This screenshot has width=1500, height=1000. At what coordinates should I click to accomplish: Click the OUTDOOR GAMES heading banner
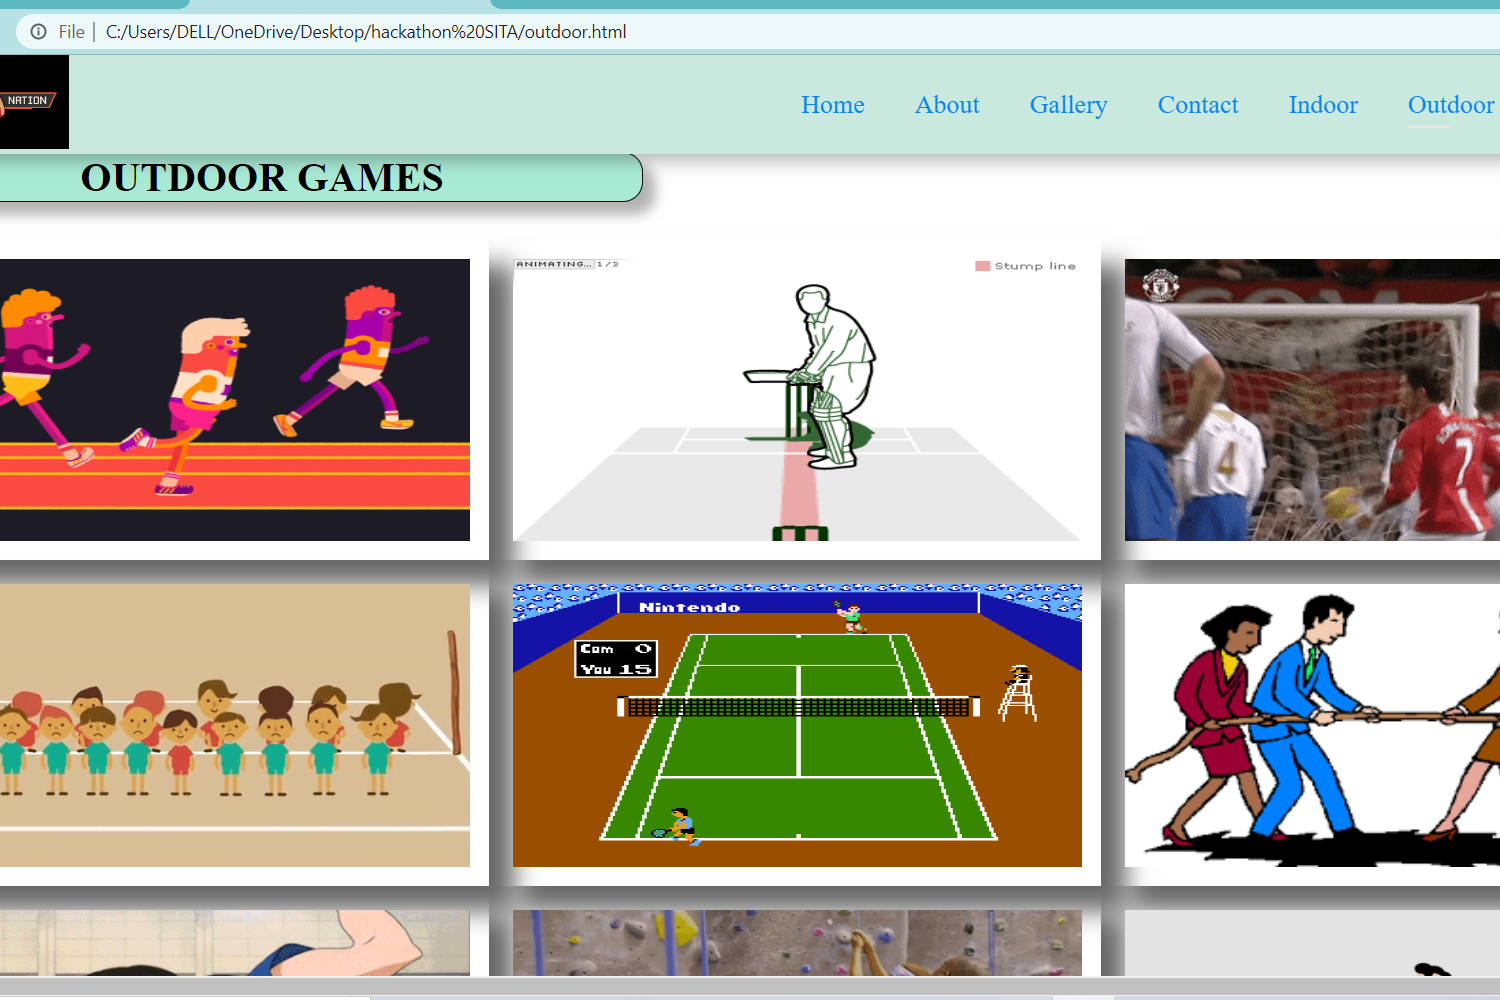(x=321, y=178)
